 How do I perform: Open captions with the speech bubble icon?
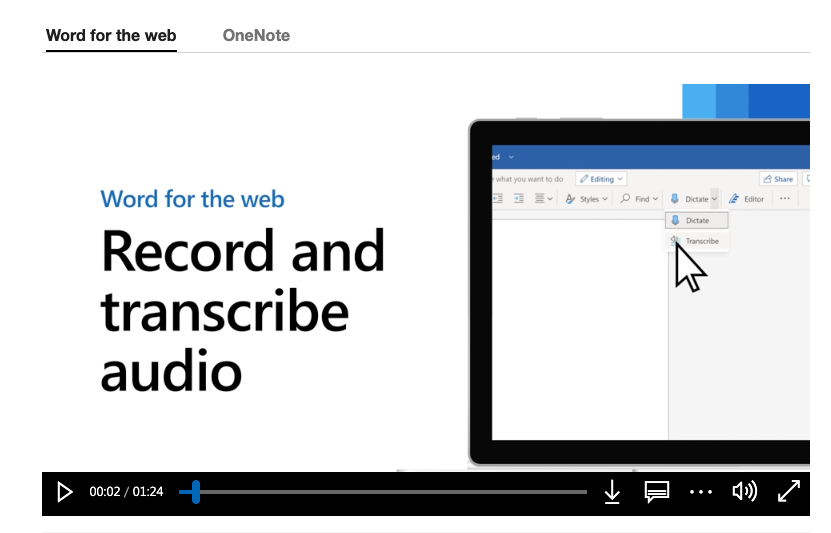click(x=657, y=492)
